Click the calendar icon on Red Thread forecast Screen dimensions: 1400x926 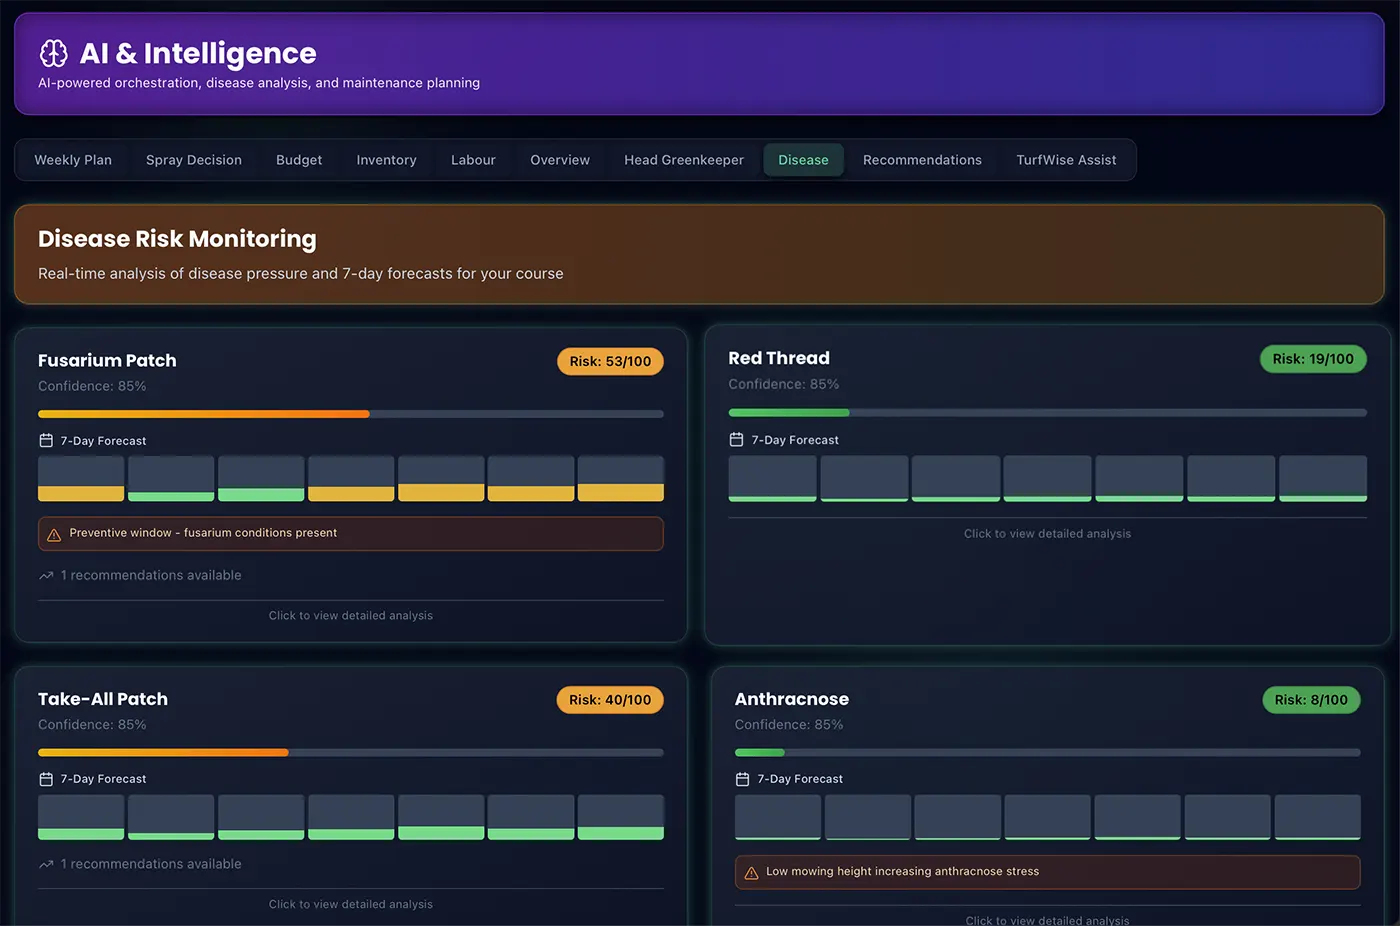tap(738, 439)
